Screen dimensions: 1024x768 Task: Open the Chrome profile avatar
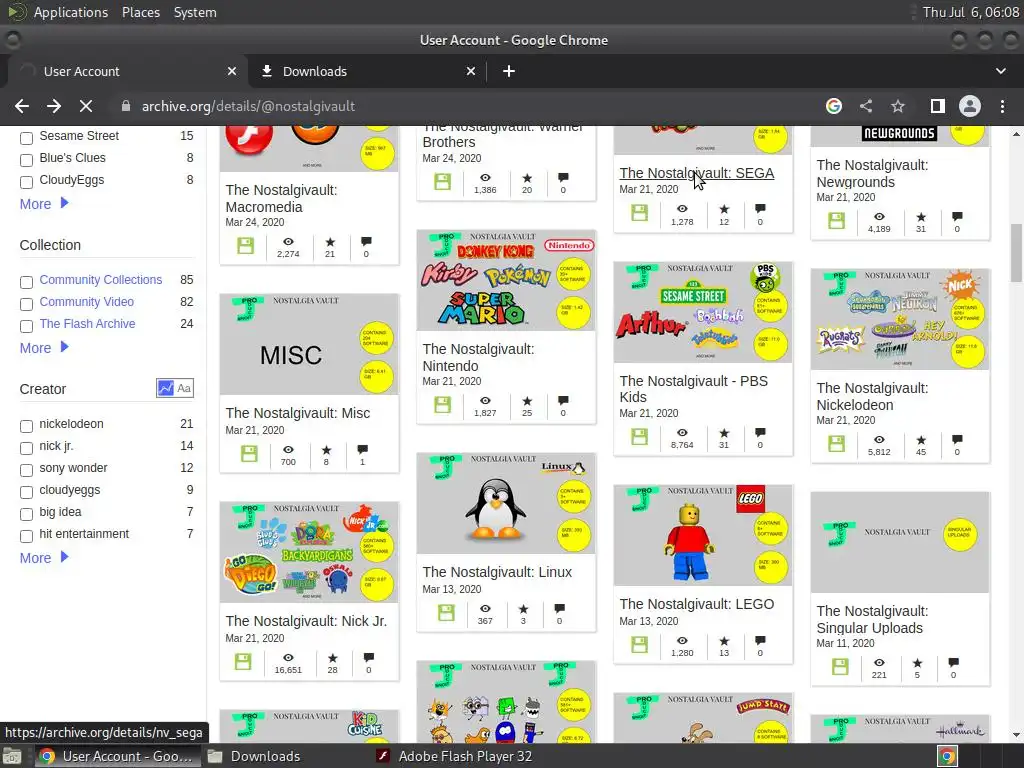coord(970,106)
